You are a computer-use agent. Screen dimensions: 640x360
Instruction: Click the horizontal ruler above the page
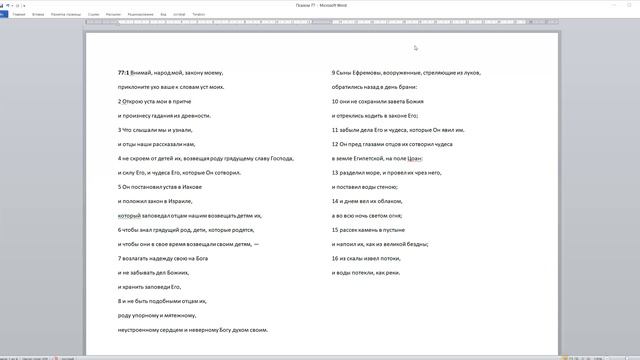click(322, 22)
